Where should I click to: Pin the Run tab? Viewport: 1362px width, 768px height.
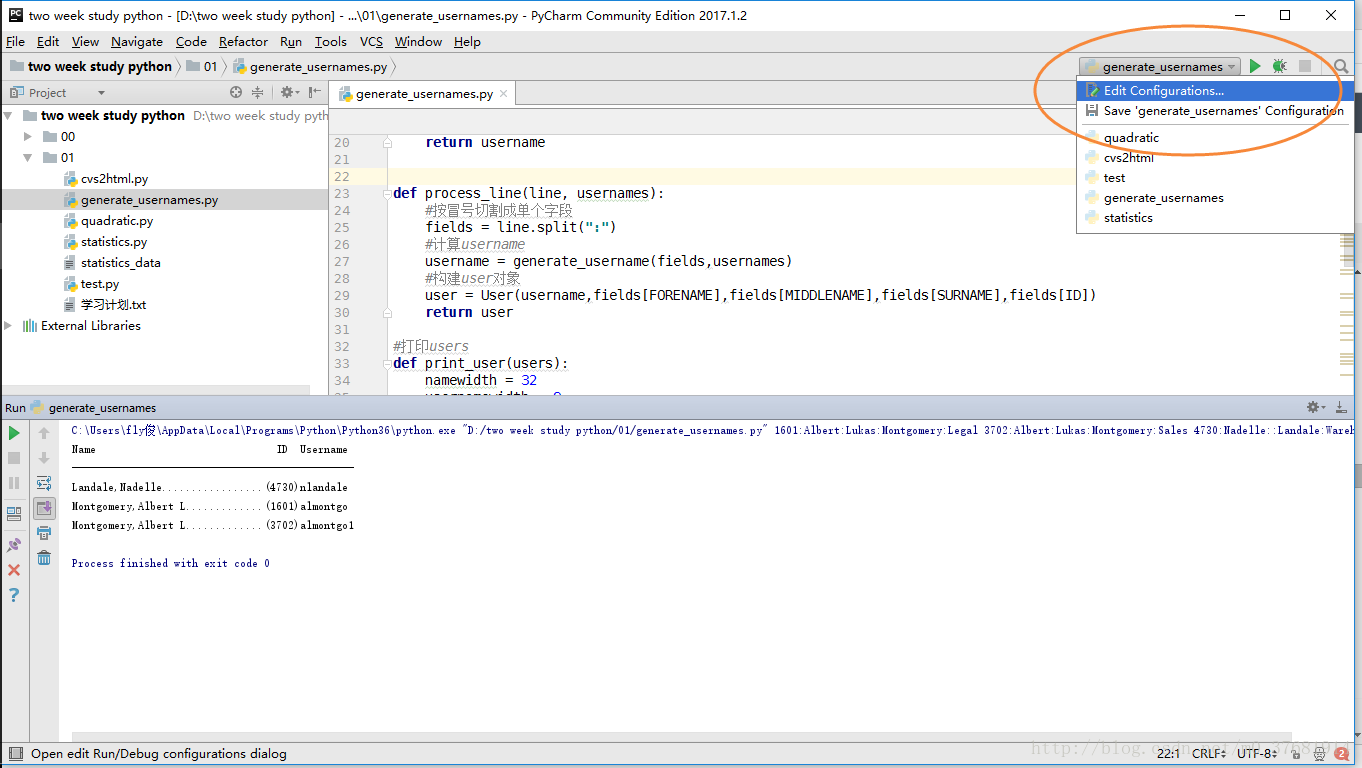tap(14, 545)
